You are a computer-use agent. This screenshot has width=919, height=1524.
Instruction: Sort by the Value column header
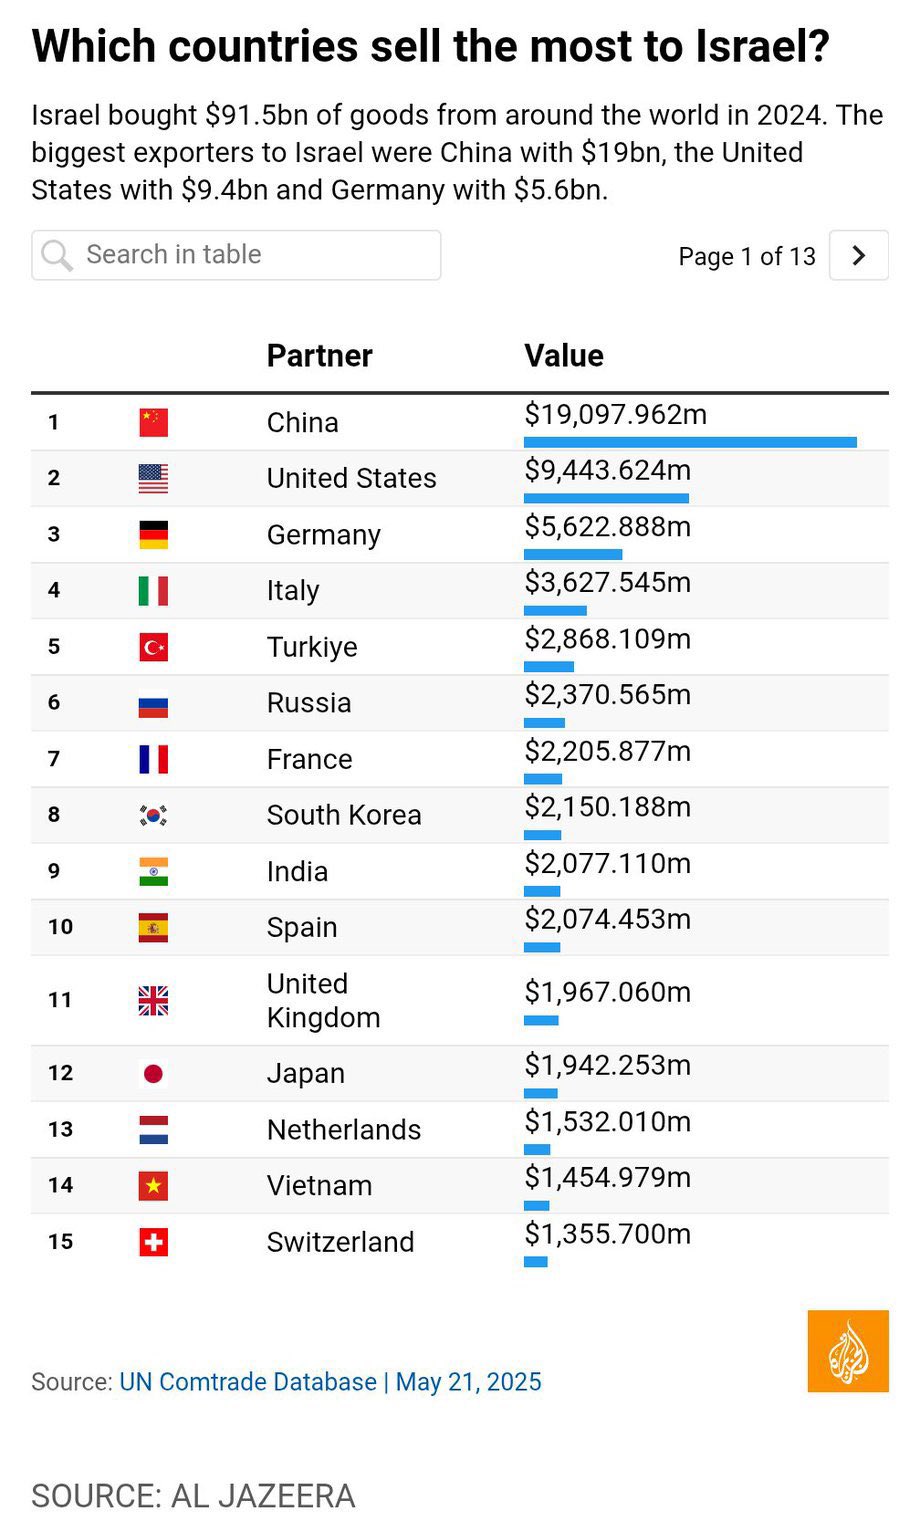point(564,356)
